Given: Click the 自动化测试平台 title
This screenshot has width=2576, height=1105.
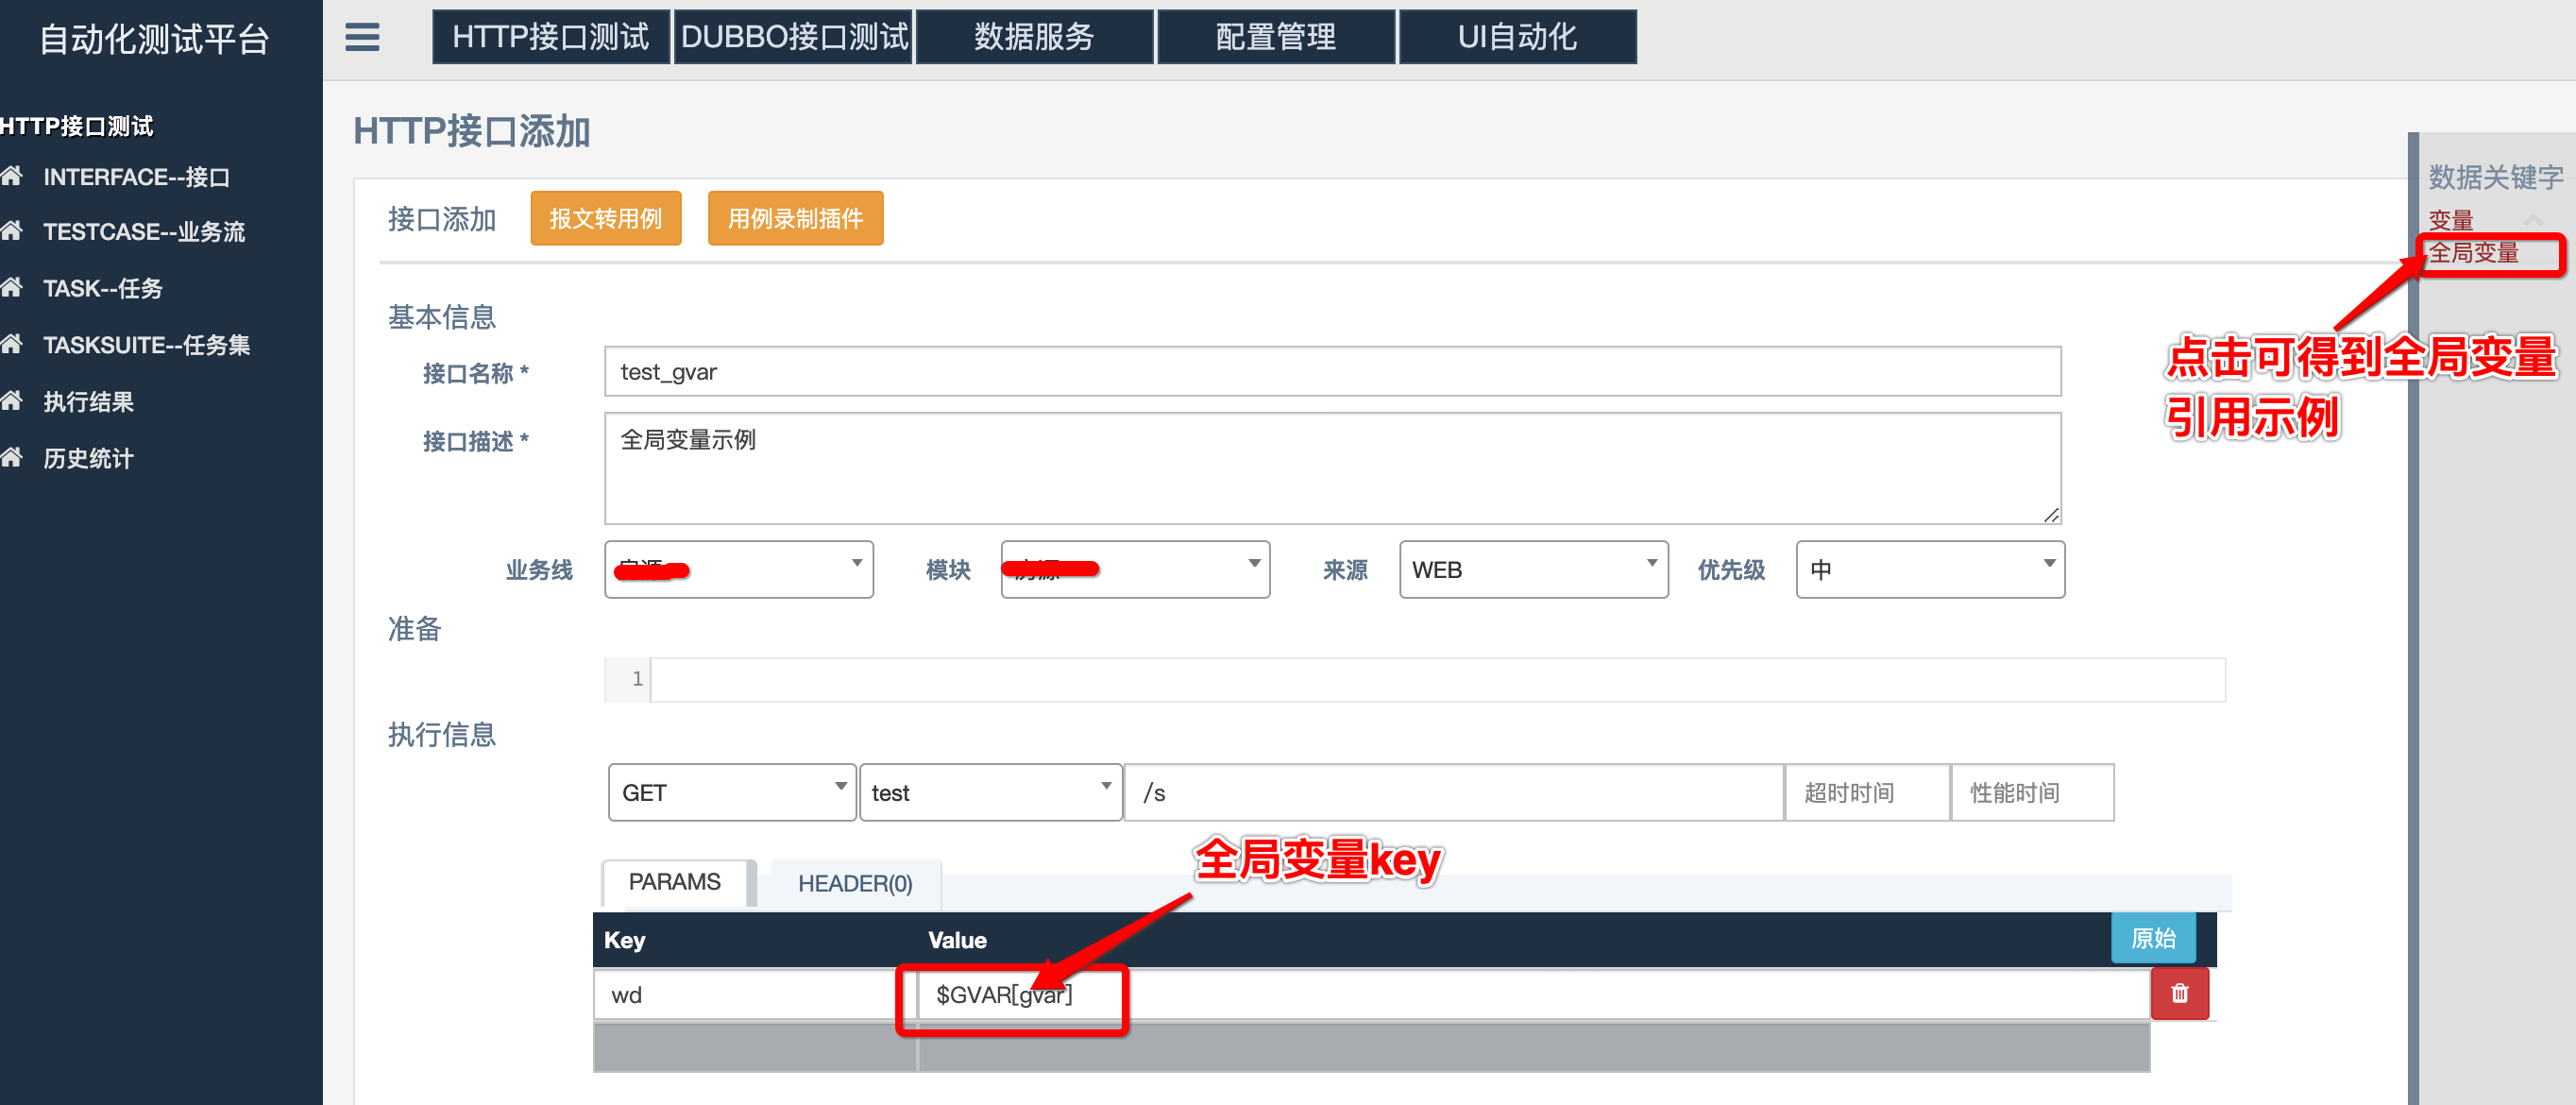Looking at the screenshot, I should click(154, 40).
